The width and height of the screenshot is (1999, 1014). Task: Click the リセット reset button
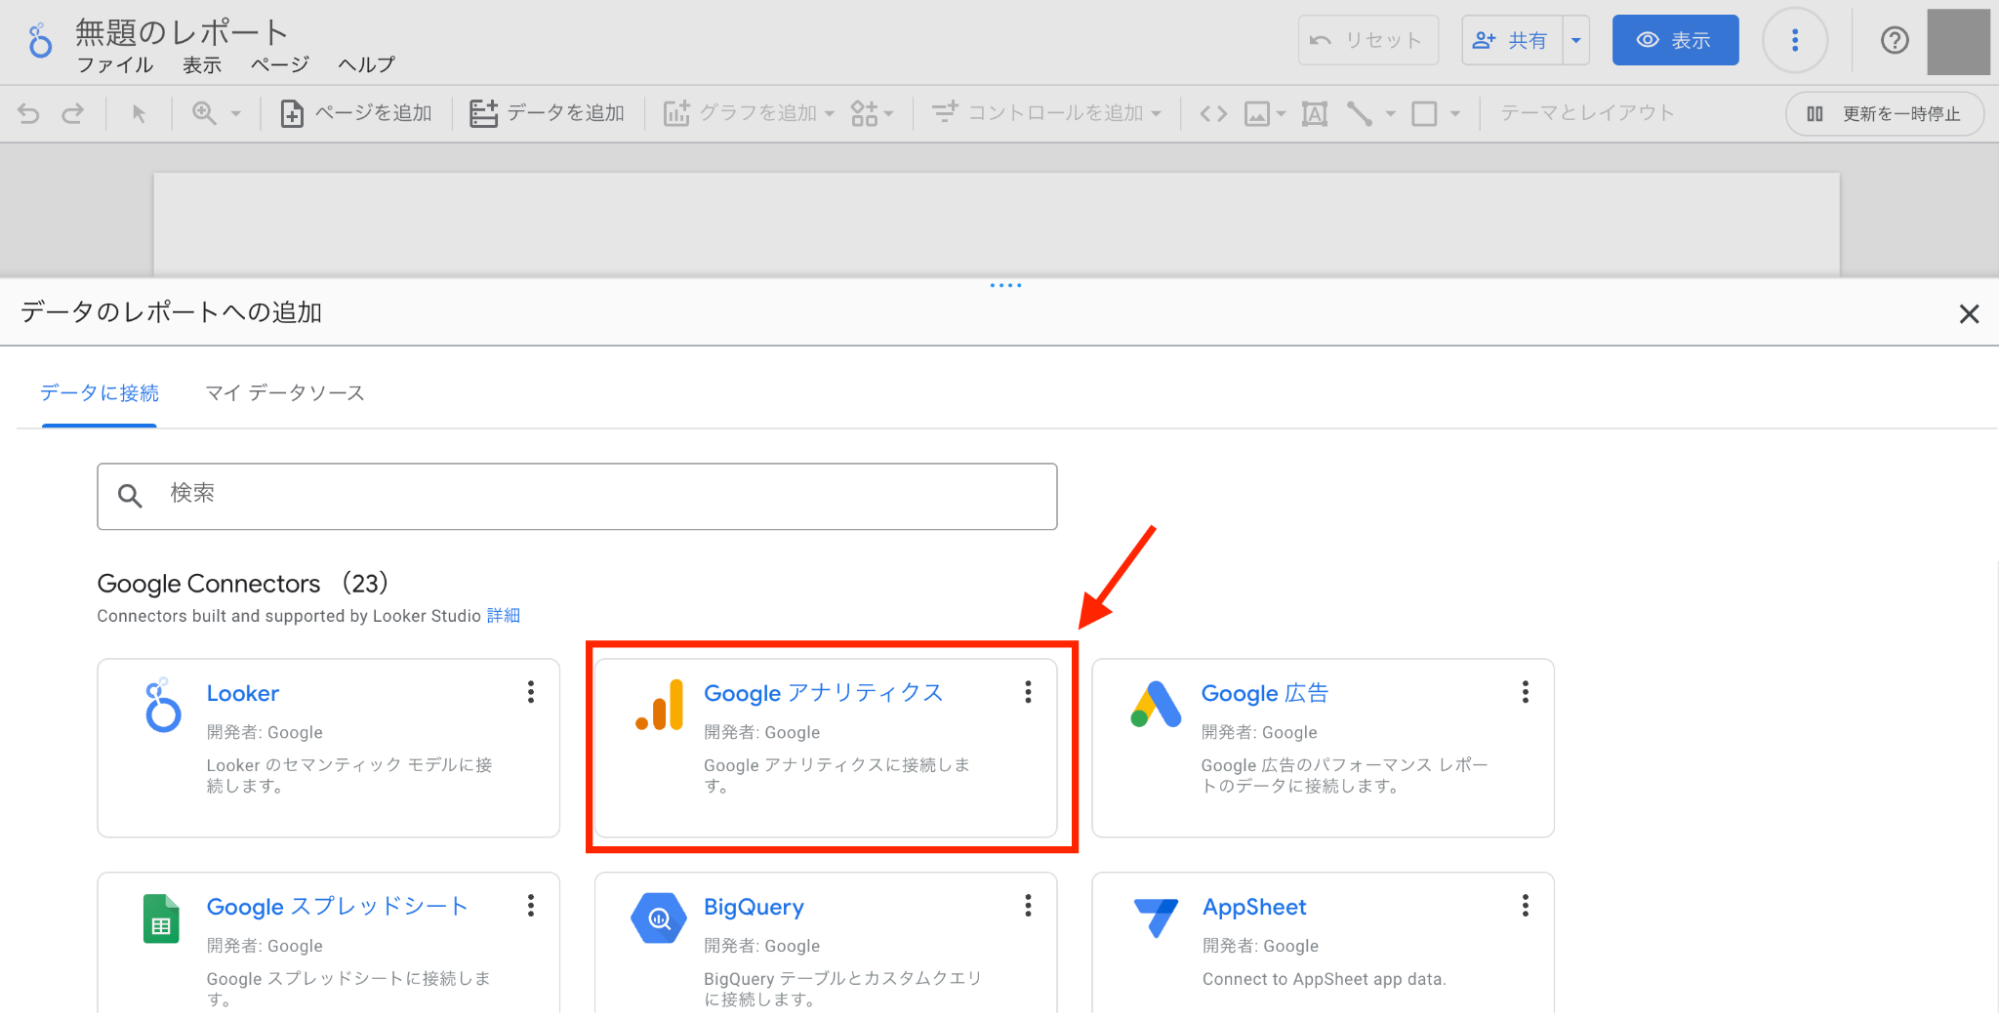(1368, 40)
